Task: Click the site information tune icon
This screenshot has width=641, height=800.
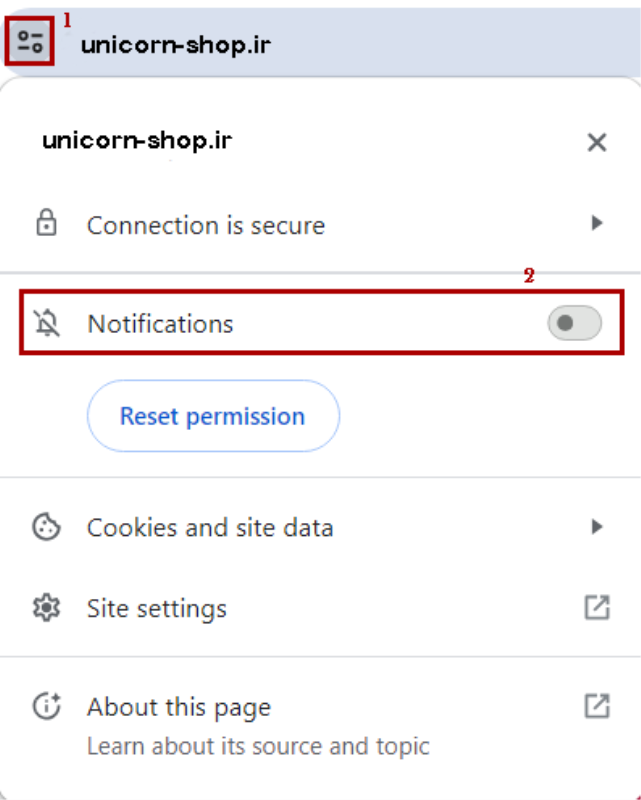Action: pyautogui.click(x=30, y=42)
